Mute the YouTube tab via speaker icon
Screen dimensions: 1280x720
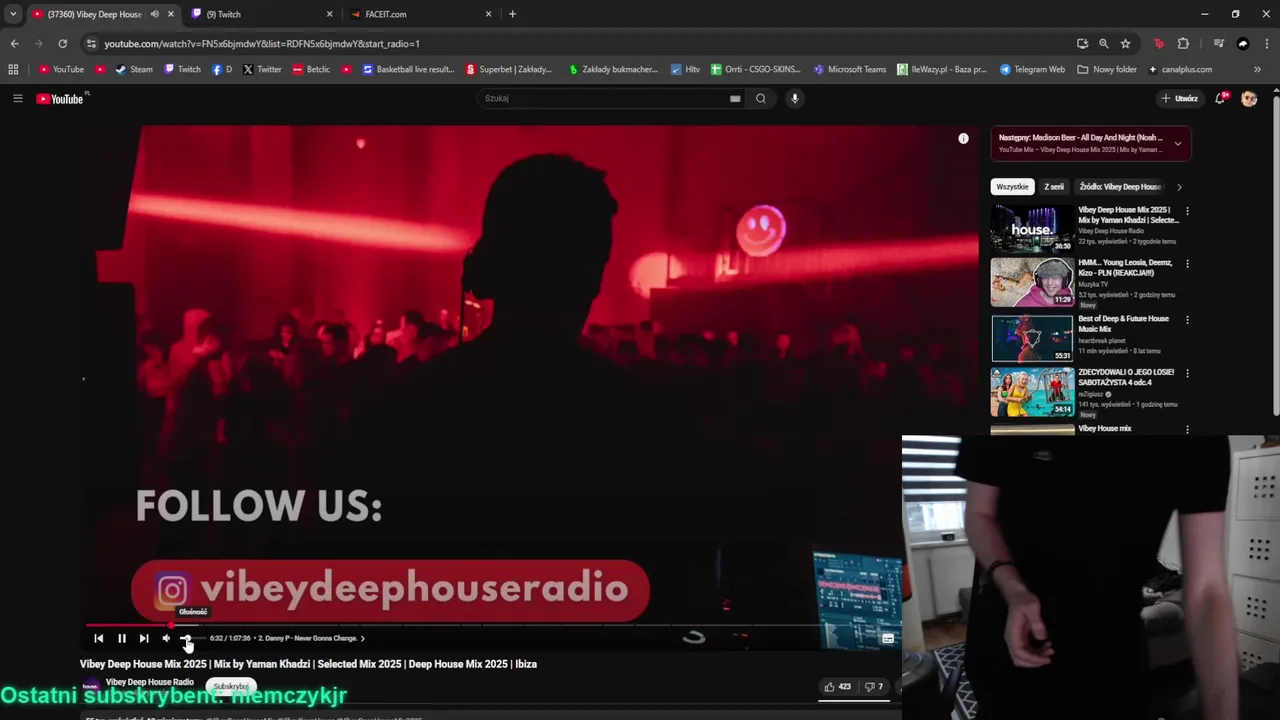click(154, 14)
